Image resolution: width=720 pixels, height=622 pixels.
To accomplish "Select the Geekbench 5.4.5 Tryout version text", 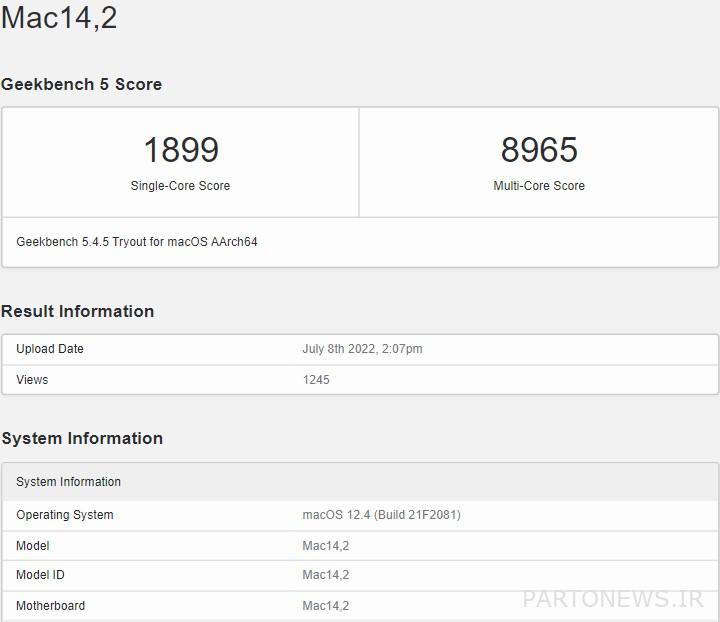I will click(x=137, y=242).
